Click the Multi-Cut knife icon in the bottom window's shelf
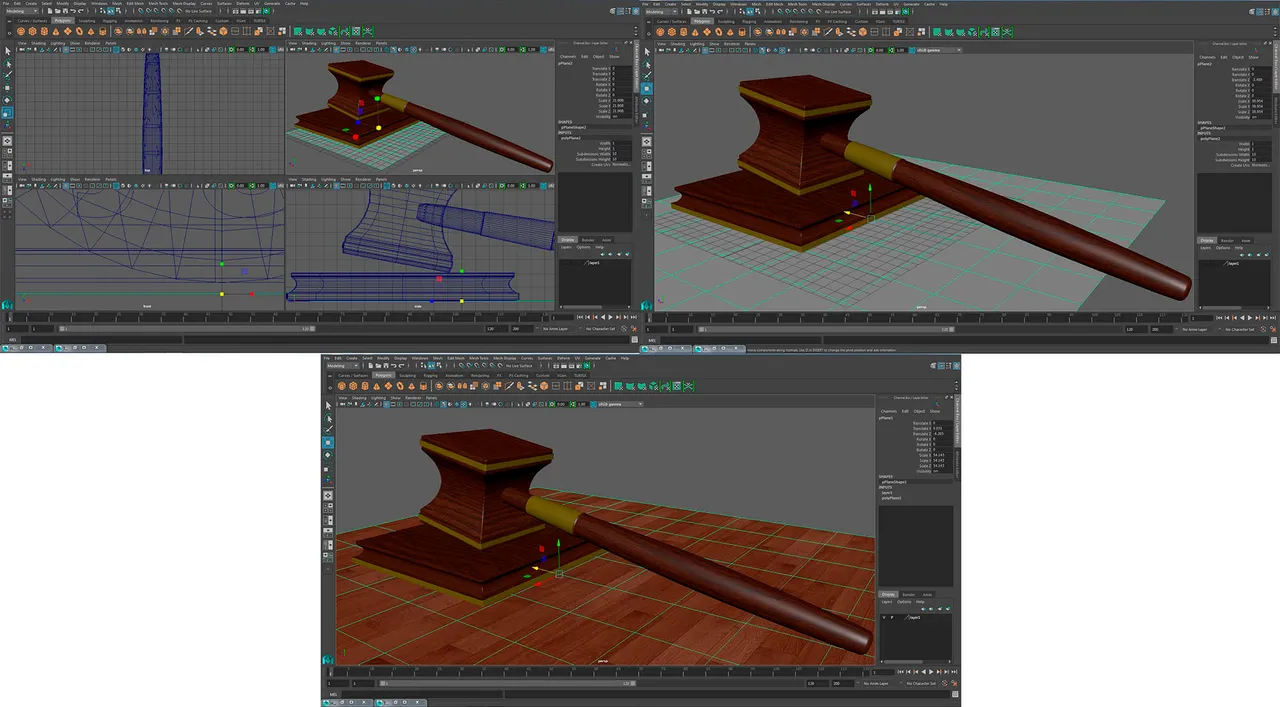 509,386
